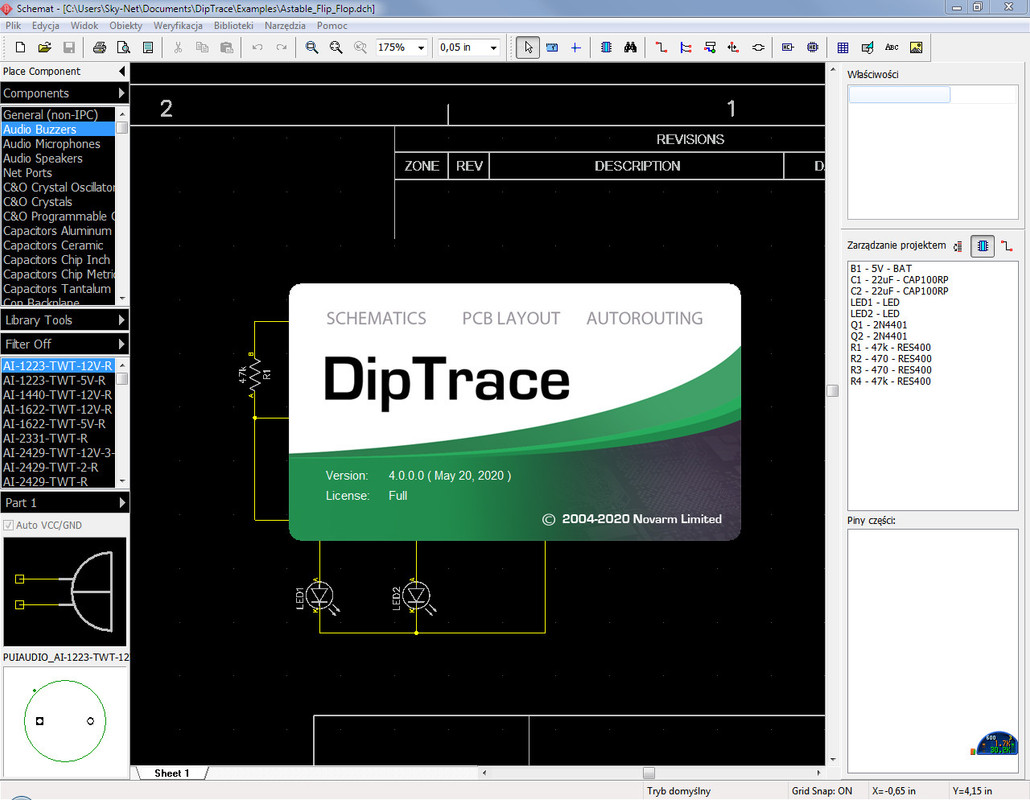Select LED2 - LED in project list
The image size is (1030, 800).
tap(874, 313)
